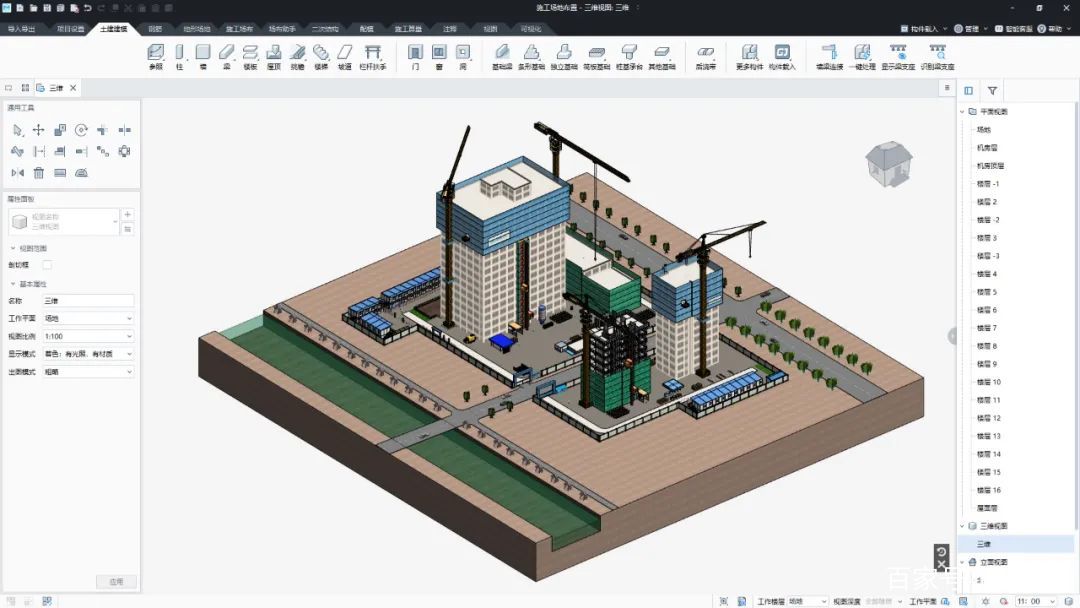Select floor 16 in the view tree

(988, 490)
